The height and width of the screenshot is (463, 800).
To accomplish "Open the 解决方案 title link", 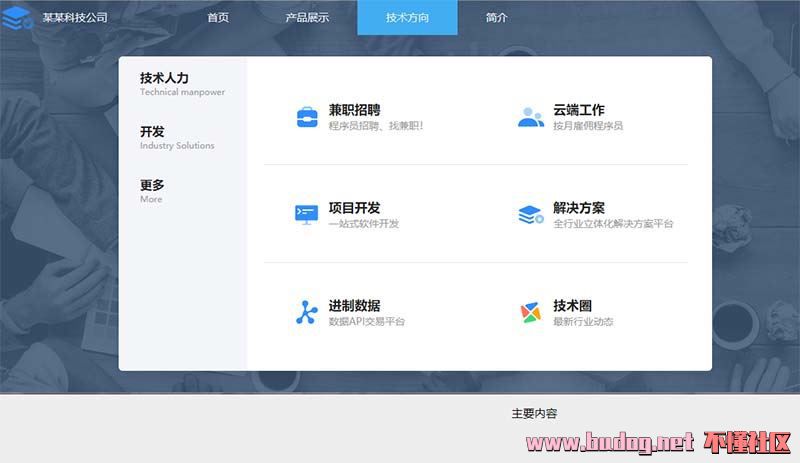I will click(578, 208).
